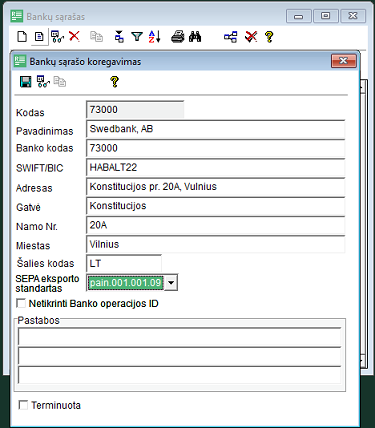Click the Banko kodas input field

pyautogui.click(x=215, y=148)
